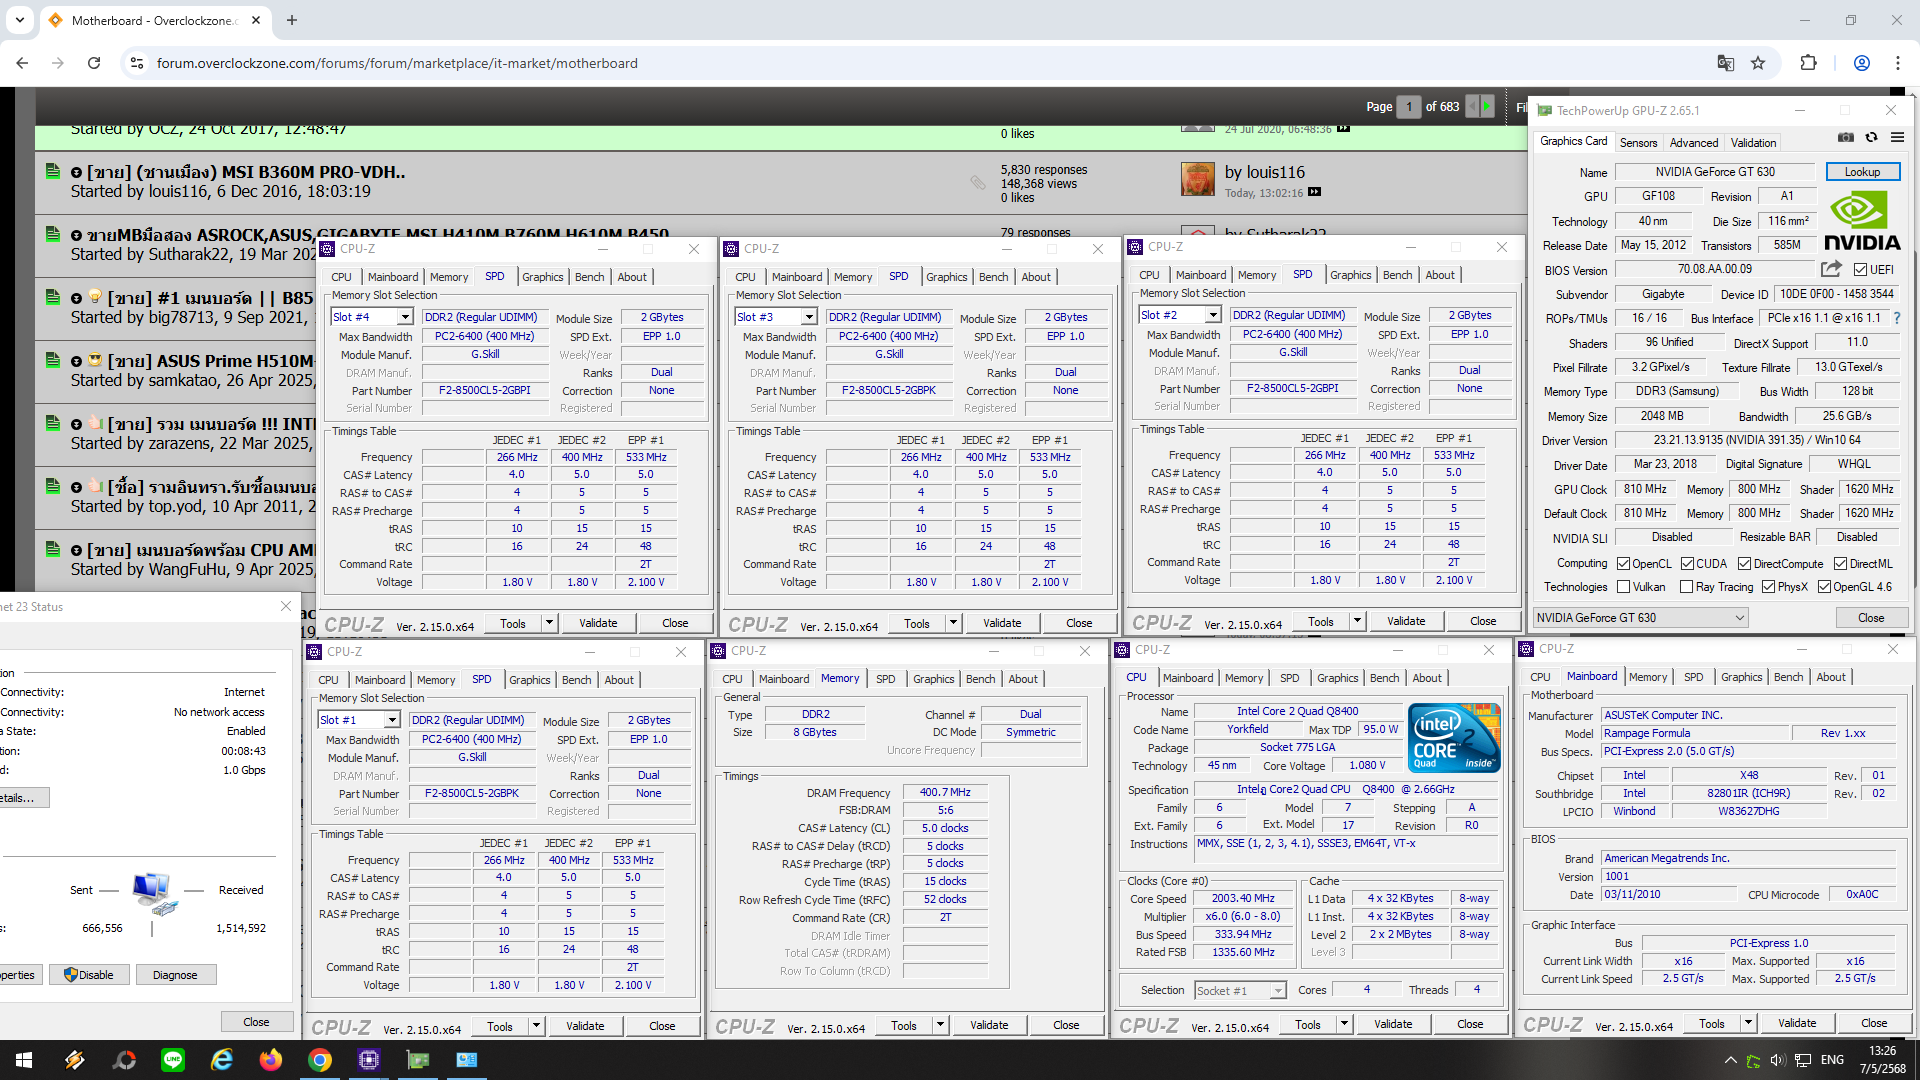Open the Socket #1 selection dropdown
The width and height of the screenshot is (1920, 1080).
click(x=1277, y=991)
